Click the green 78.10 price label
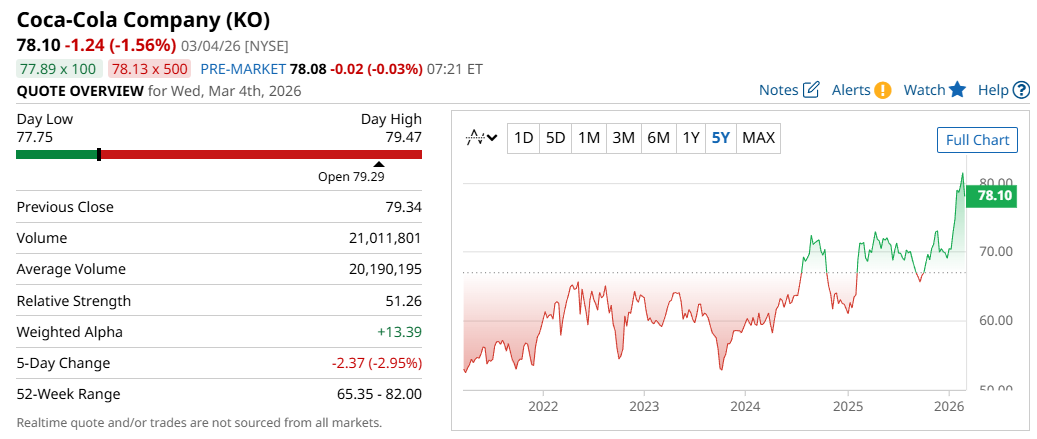Image resolution: width=1037 pixels, height=439 pixels. [995, 196]
